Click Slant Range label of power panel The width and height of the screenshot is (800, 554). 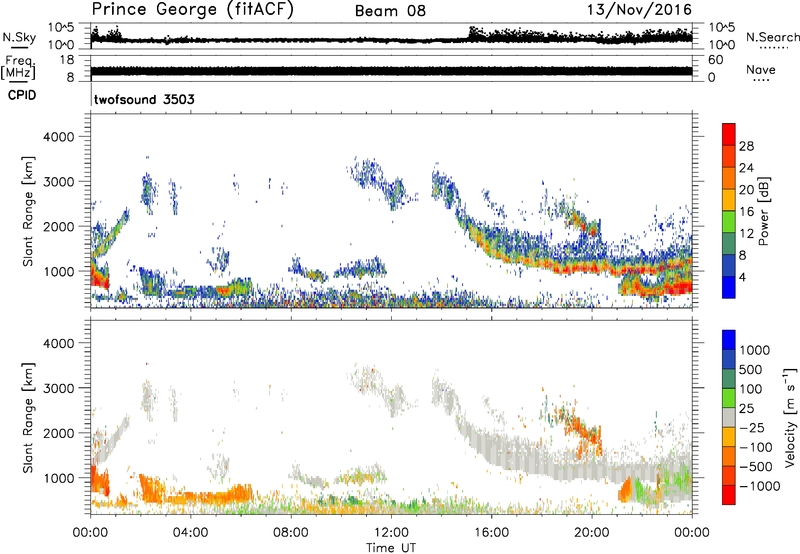point(28,211)
